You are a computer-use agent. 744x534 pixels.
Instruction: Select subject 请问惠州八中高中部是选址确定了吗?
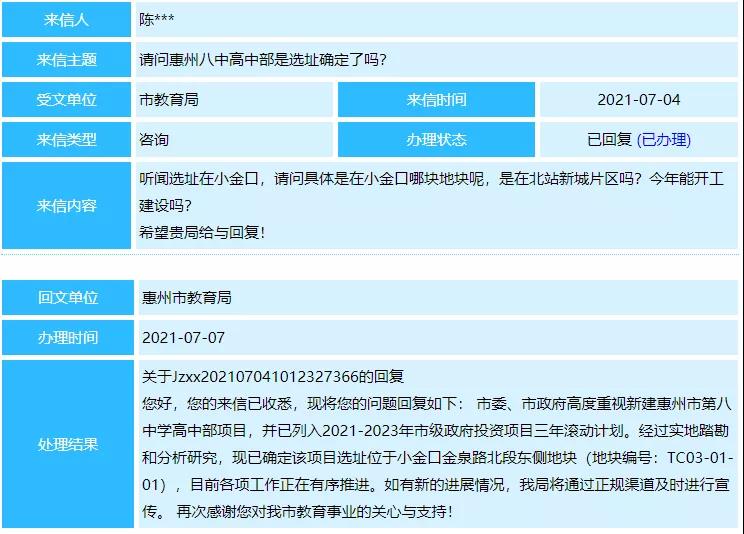click(263, 60)
